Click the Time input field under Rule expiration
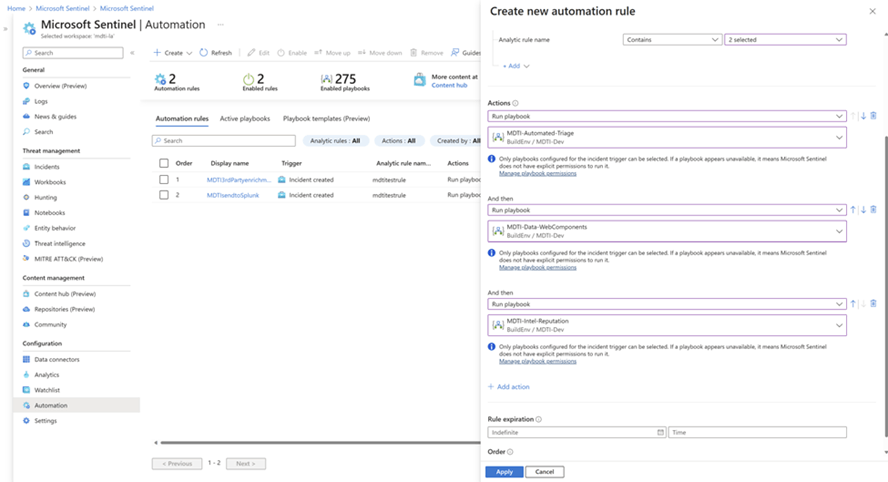 [757, 433]
